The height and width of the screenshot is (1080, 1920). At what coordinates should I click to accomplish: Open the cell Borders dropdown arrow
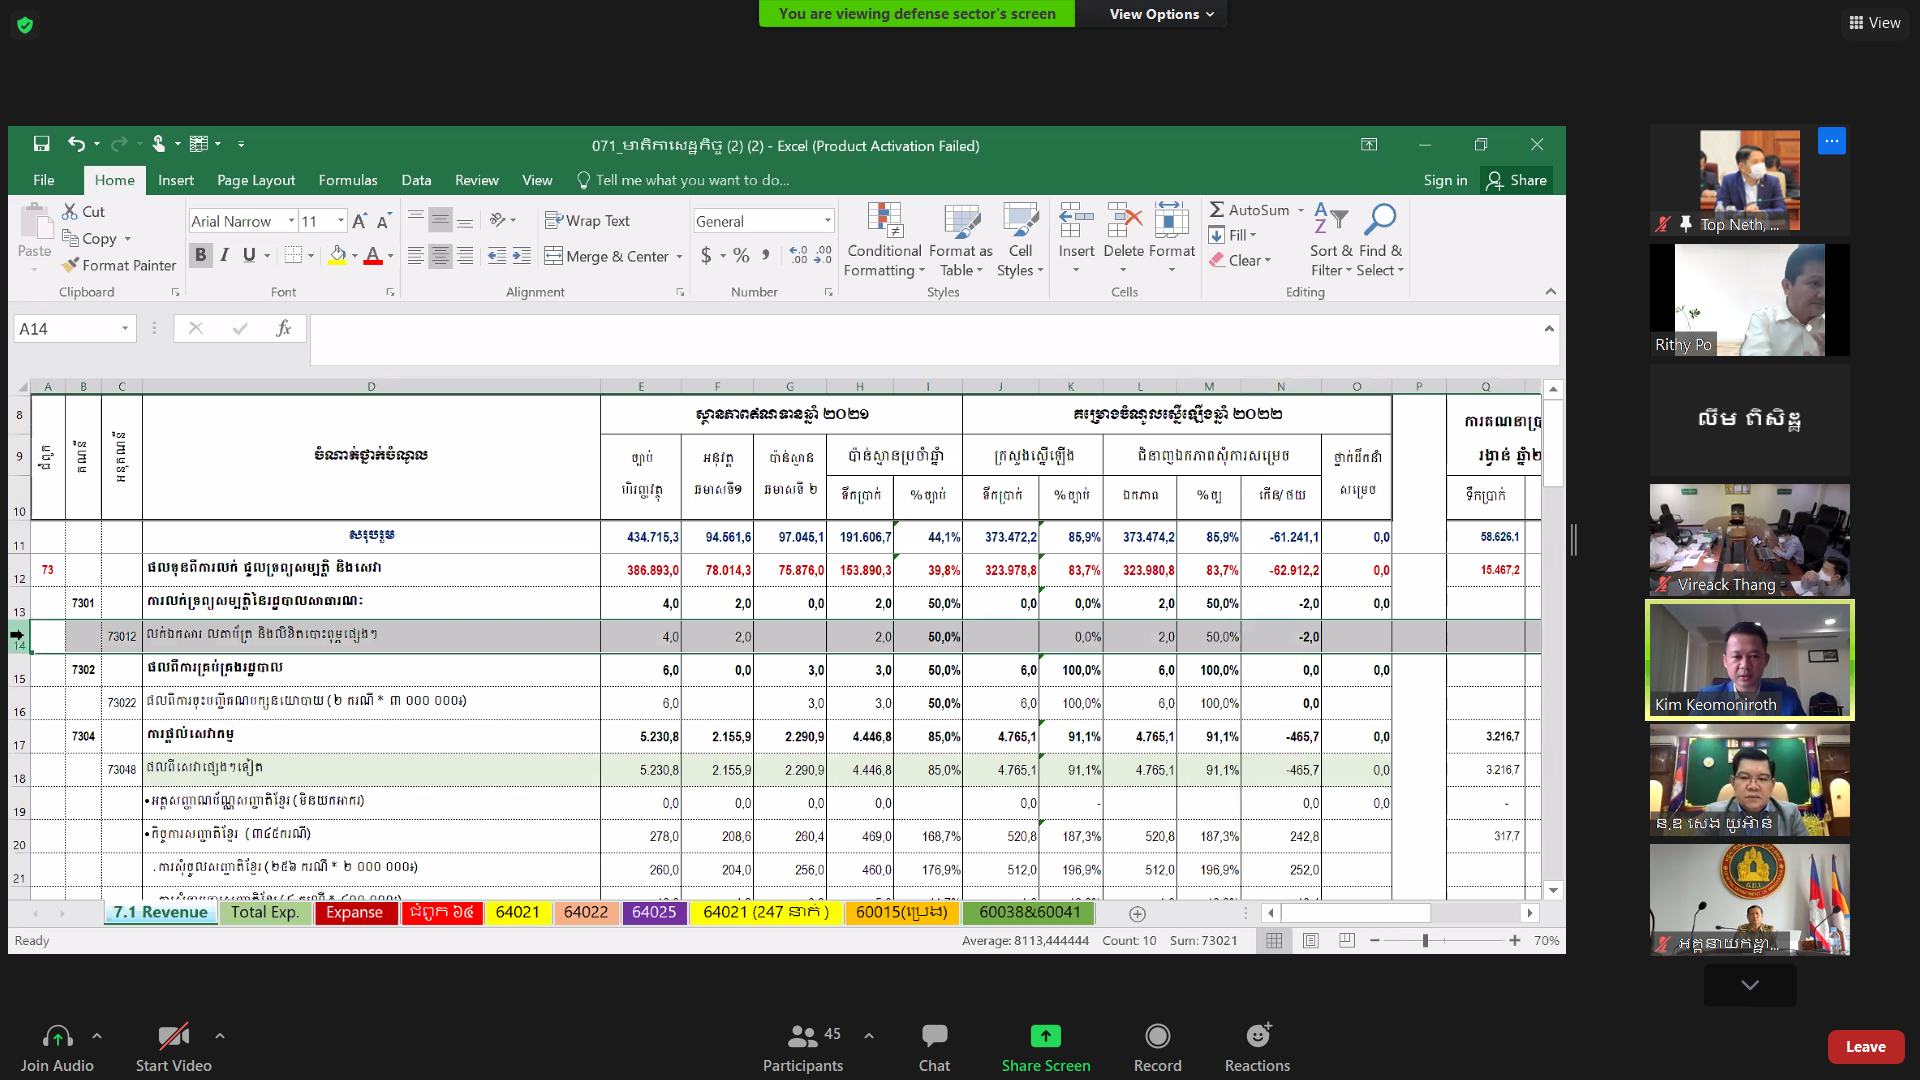tap(311, 257)
